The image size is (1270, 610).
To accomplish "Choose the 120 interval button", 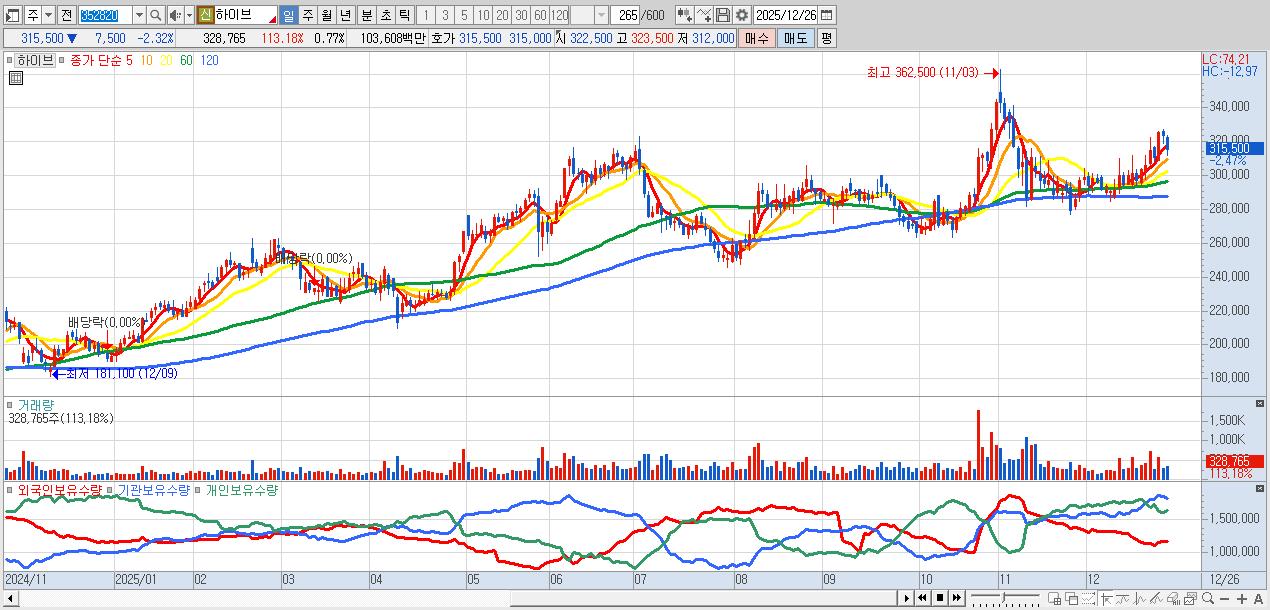I will [559, 15].
